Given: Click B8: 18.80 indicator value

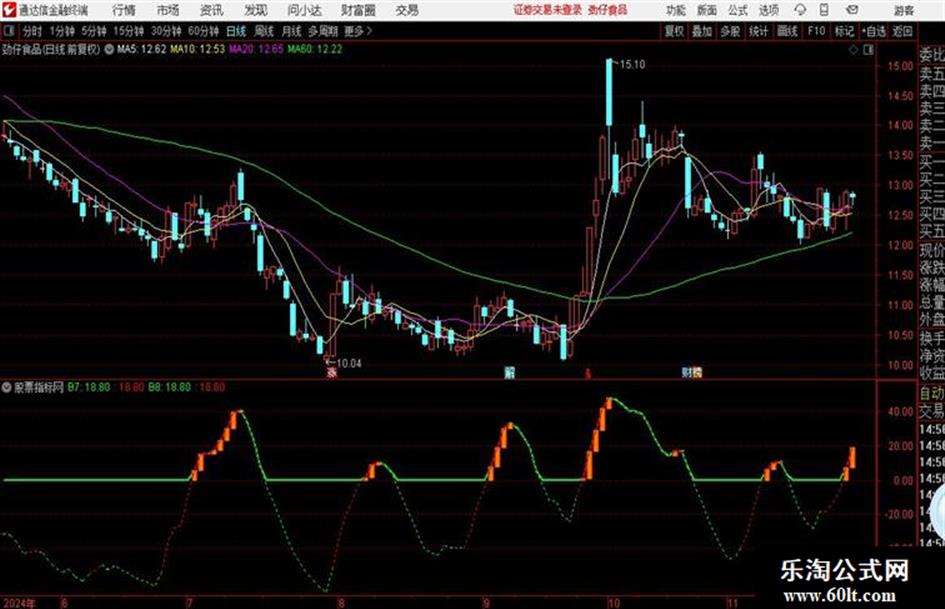Looking at the screenshot, I should coord(169,387).
